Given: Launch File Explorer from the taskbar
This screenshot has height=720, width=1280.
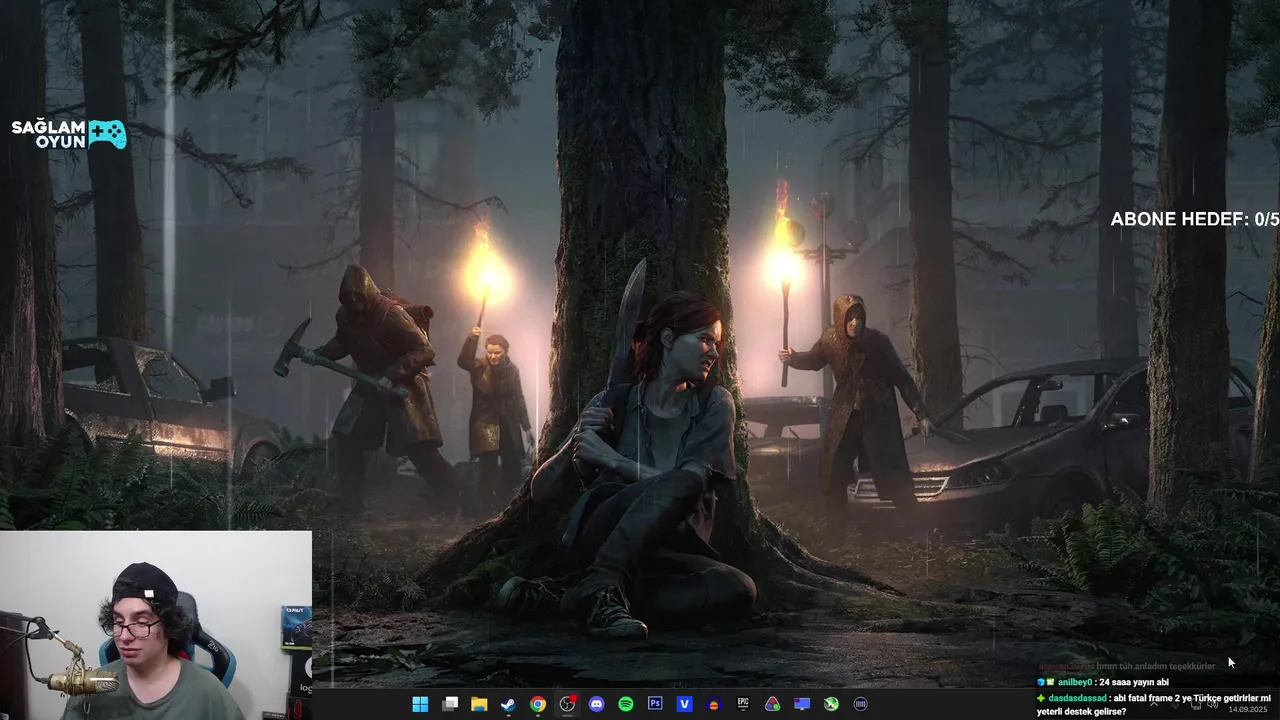Looking at the screenshot, I should tap(479, 704).
